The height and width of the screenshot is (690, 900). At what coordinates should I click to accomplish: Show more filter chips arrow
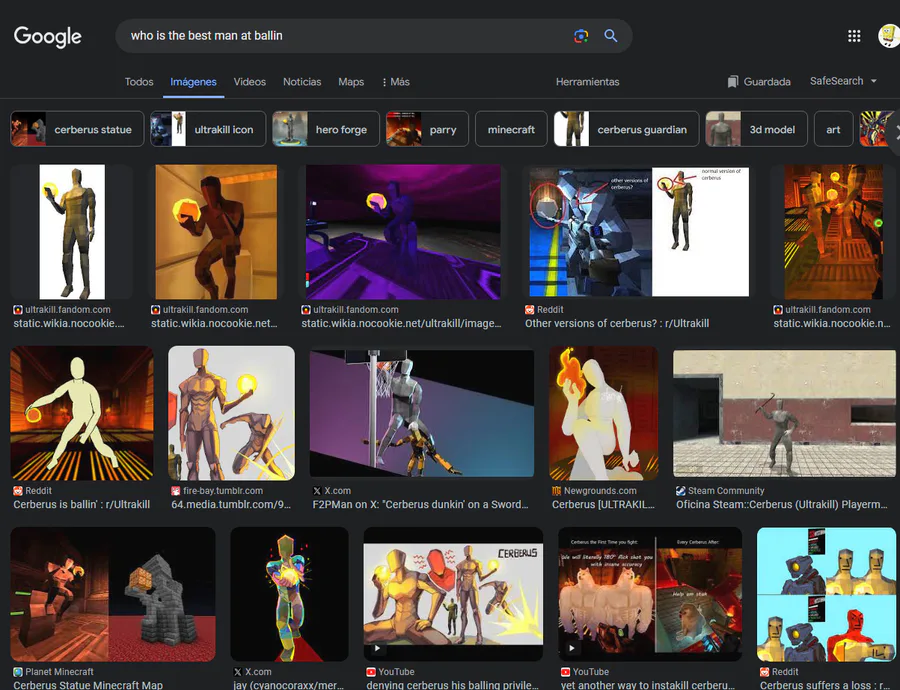click(x=894, y=133)
